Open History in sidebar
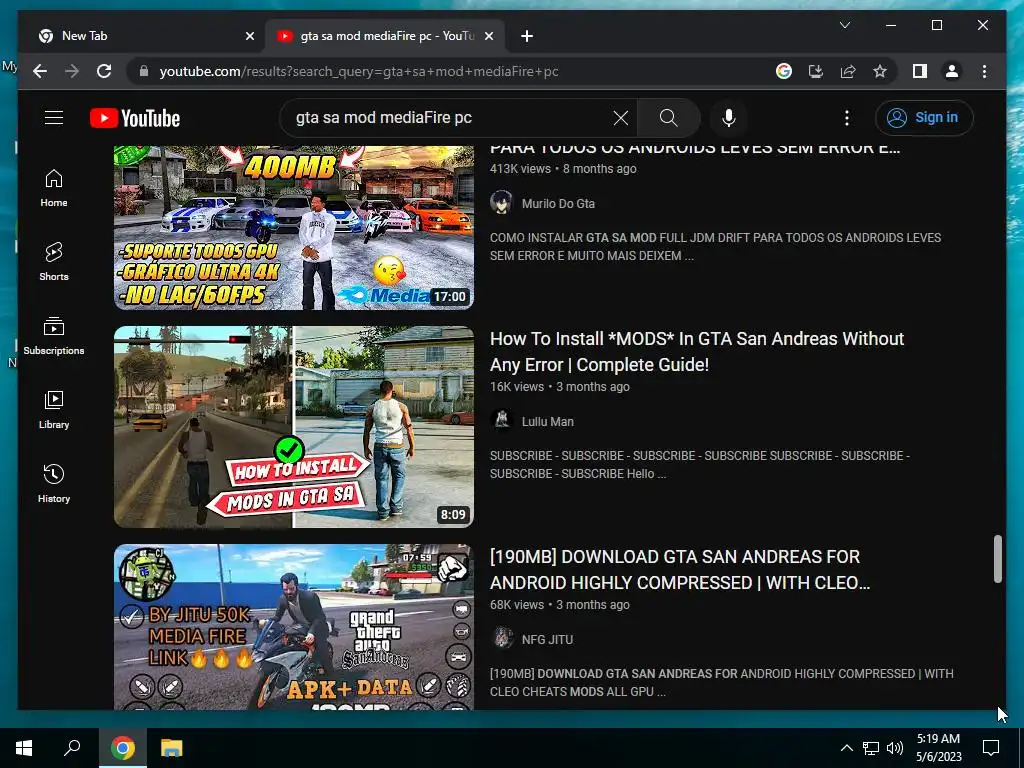Viewport: 1024px width, 768px height. pos(54,483)
